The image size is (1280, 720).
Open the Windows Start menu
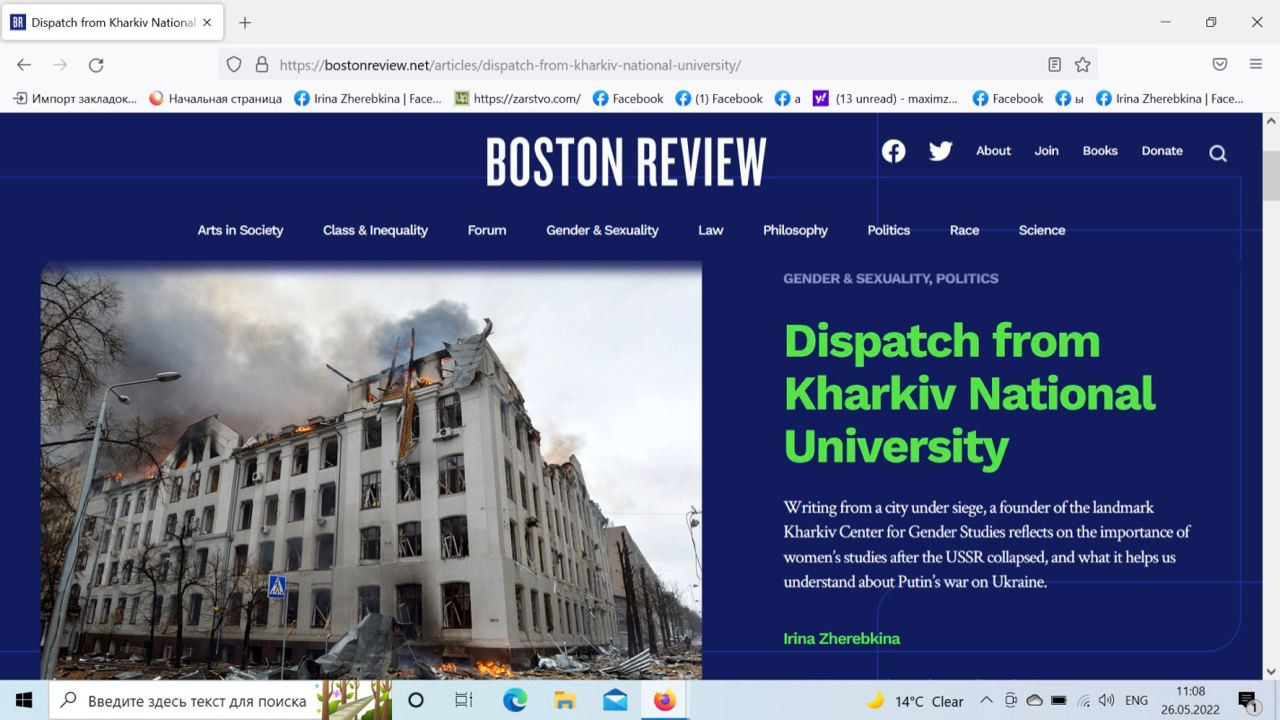[24, 700]
